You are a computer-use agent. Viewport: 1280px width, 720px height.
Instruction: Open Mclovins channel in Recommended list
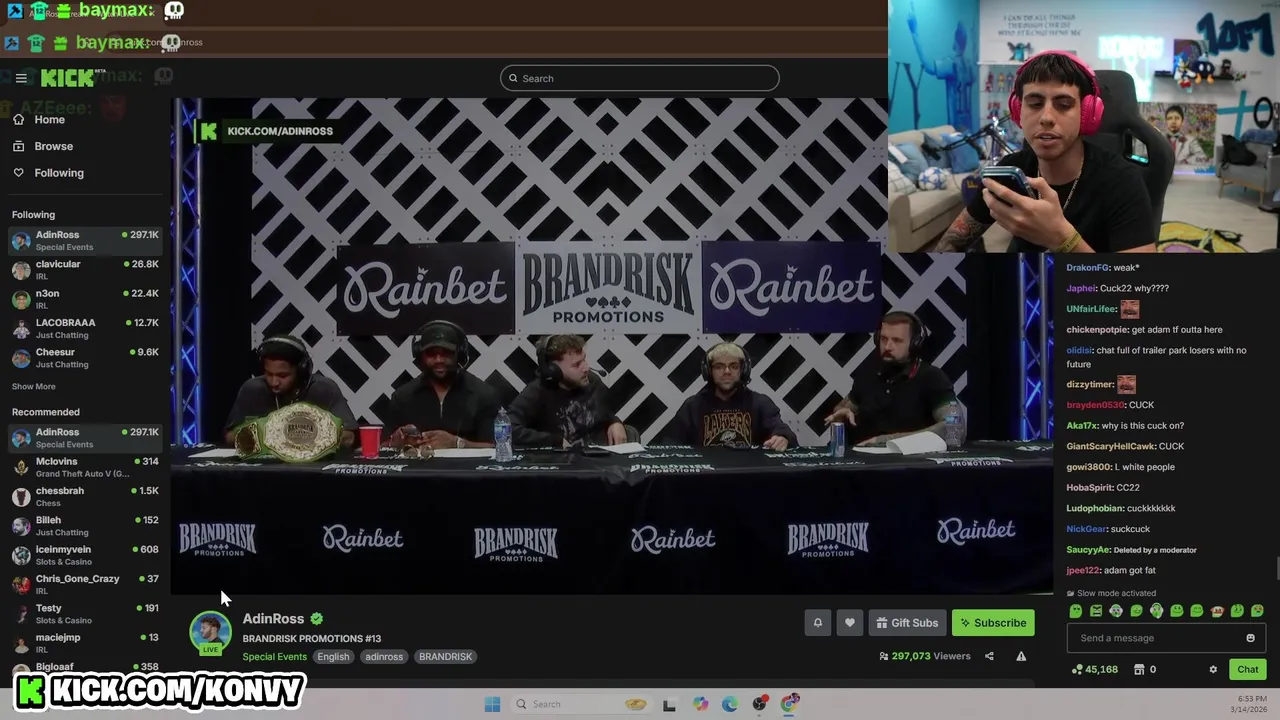[85, 467]
